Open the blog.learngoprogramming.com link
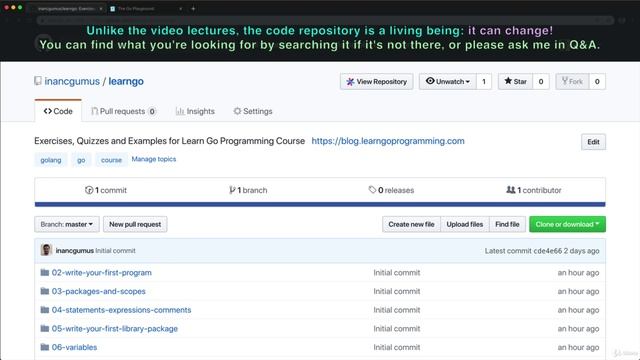Viewport: 640px width, 360px height. (388, 141)
